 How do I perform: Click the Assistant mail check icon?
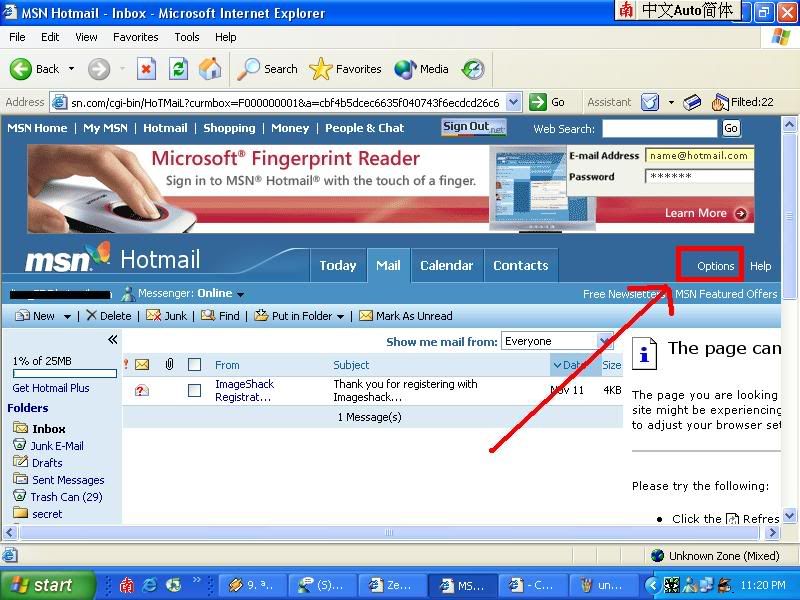[650, 102]
